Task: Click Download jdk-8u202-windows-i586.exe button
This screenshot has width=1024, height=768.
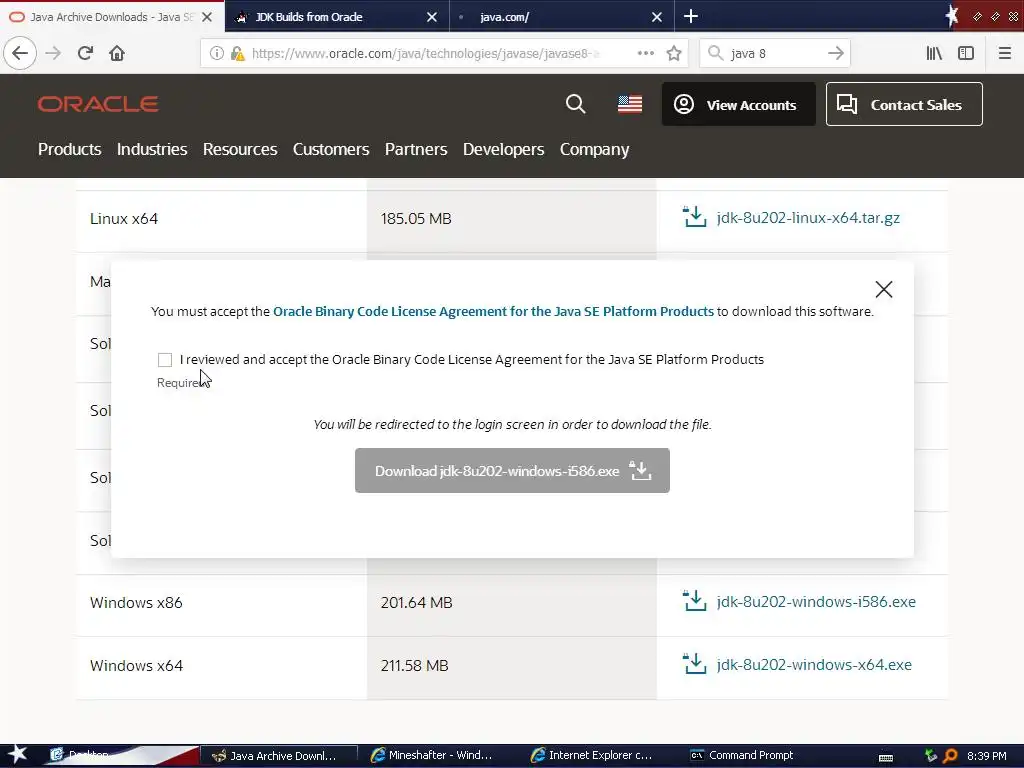Action: 512,470
